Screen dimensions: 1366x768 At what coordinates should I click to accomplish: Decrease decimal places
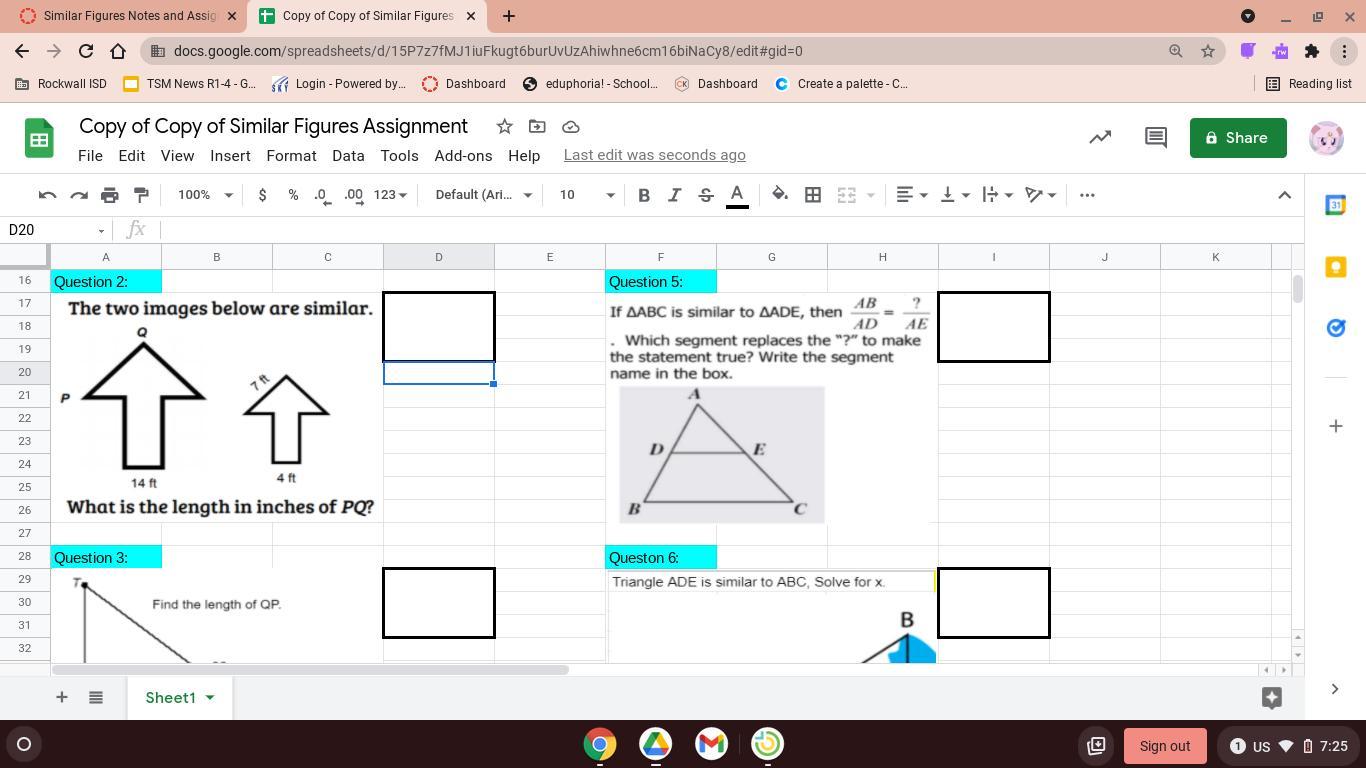coord(322,195)
